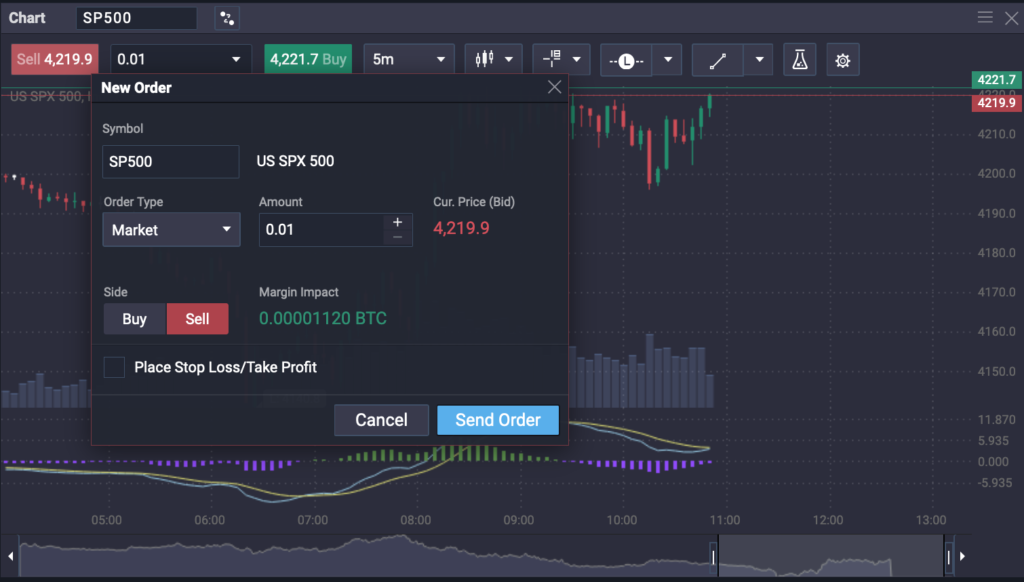Click the Chart menu label

click(27, 17)
